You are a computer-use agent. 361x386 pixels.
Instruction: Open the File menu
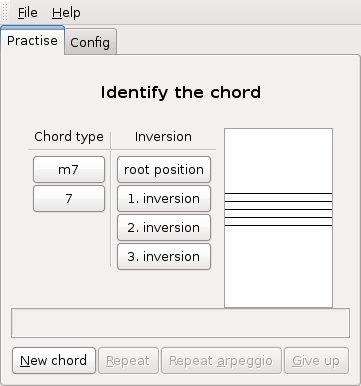(x=28, y=13)
